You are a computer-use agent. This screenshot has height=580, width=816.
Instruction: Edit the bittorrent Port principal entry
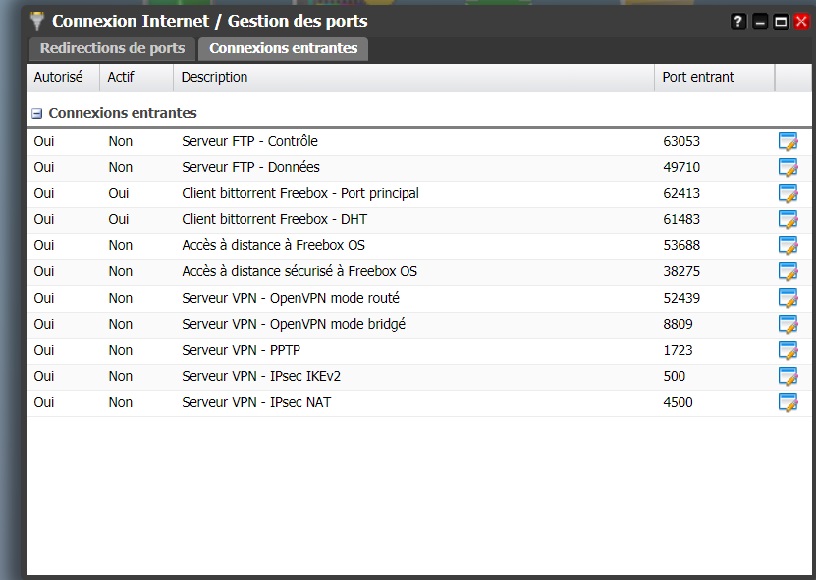click(x=788, y=194)
